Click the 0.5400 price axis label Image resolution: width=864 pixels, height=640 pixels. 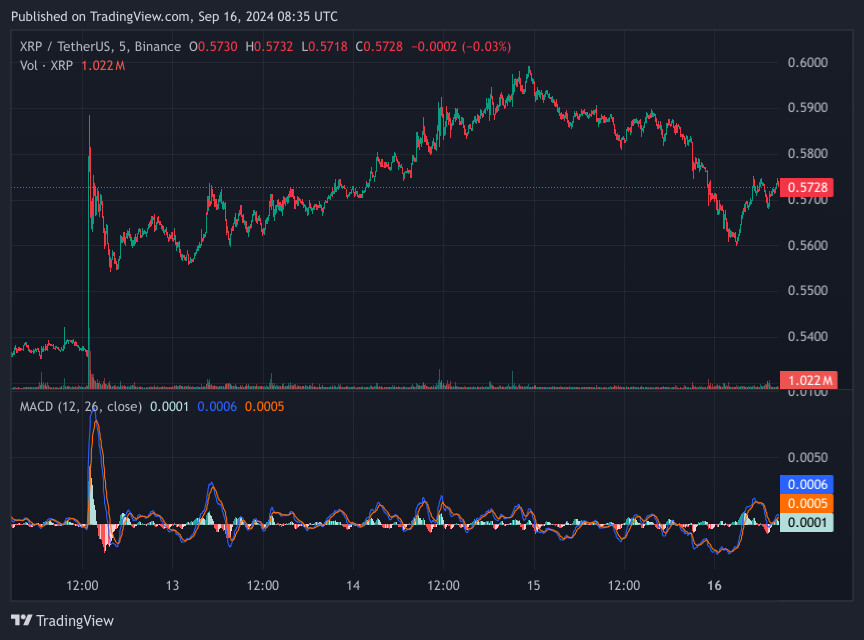[808, 336]
